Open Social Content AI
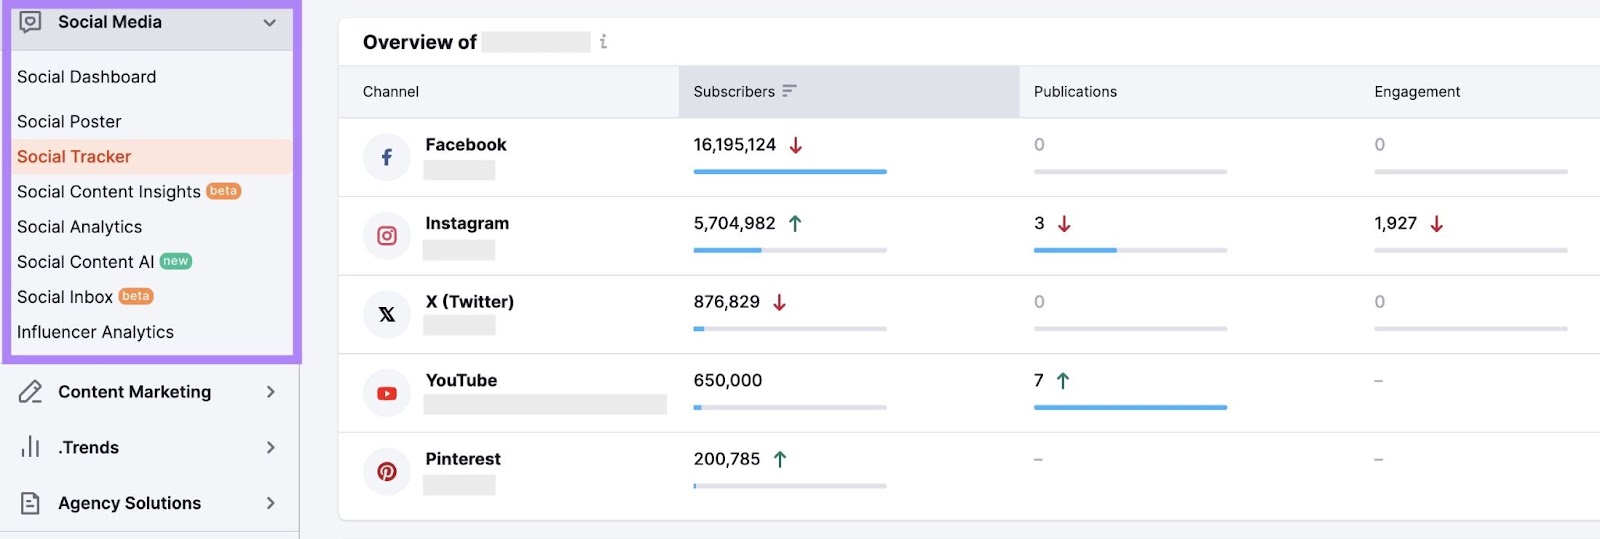1600x539 pixels. [x=86, y=262]
